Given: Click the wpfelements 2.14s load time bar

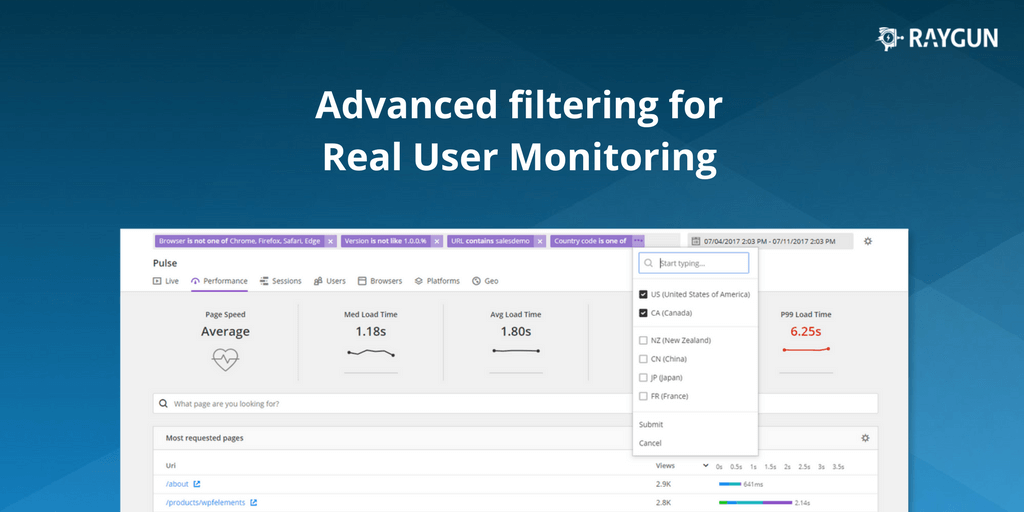Looking at the screenshot, I should click(756, 502).
